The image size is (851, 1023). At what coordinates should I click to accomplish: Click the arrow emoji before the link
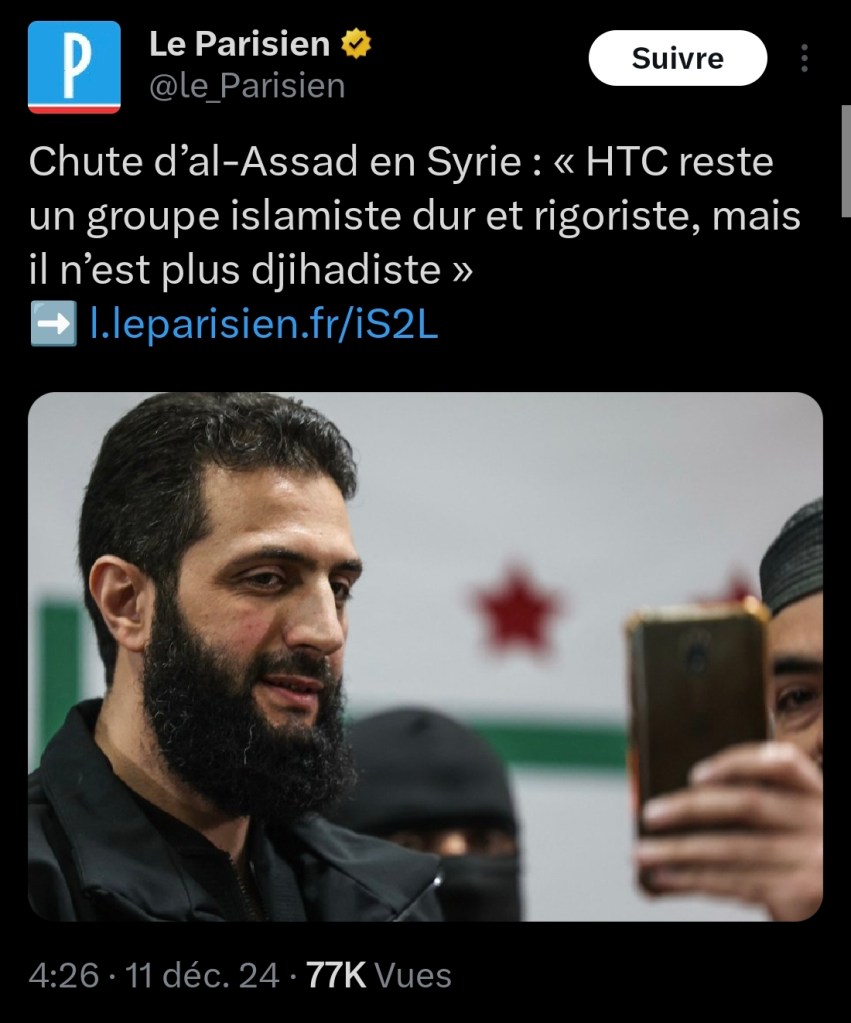click(54, 324)
